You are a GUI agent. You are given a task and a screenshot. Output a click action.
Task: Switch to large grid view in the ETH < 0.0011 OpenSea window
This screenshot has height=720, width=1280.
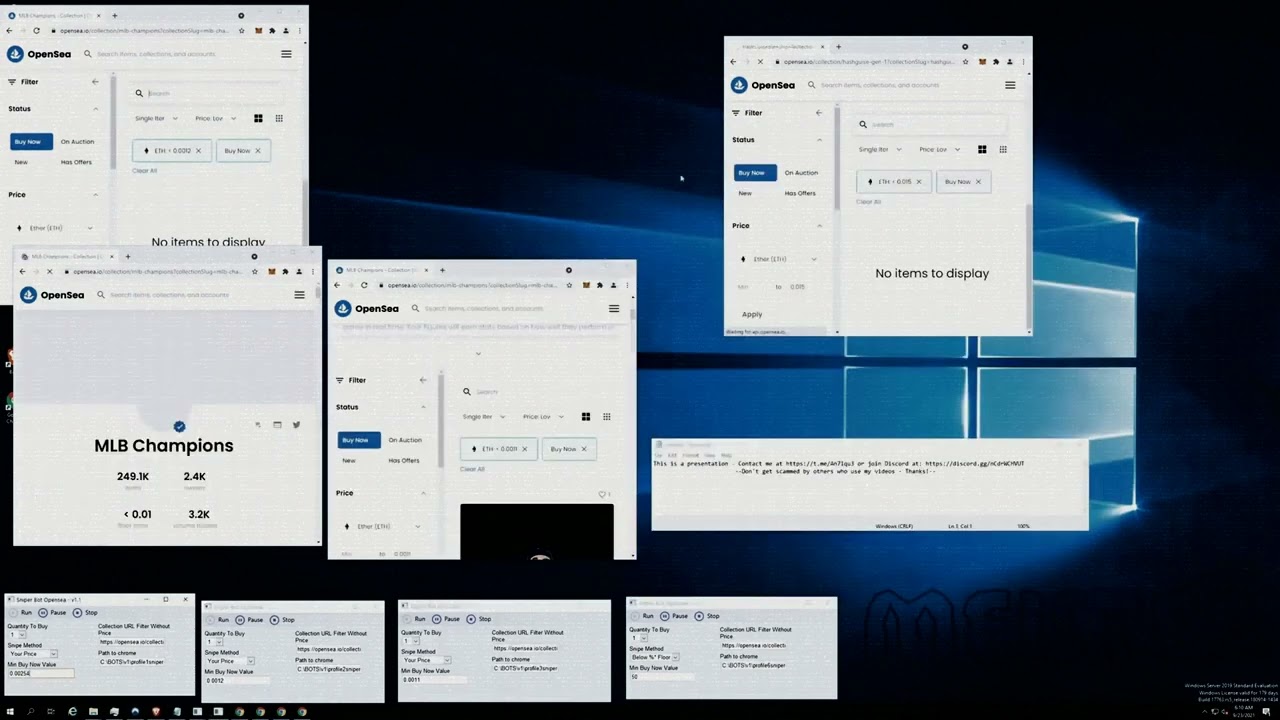pyautogui.click(x=586, y=416)
